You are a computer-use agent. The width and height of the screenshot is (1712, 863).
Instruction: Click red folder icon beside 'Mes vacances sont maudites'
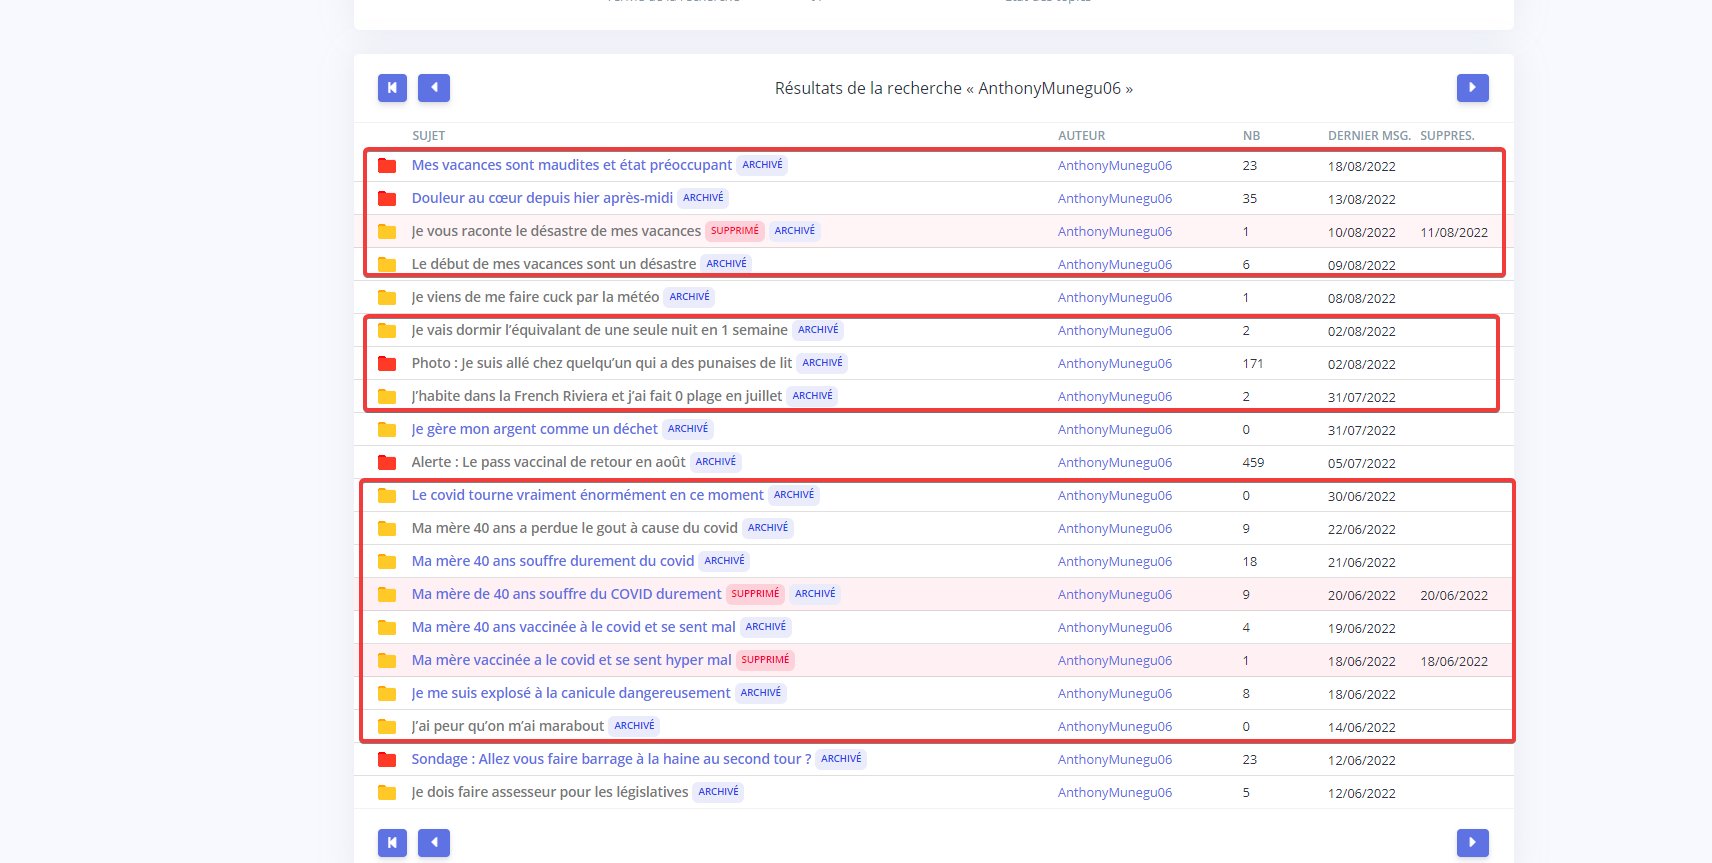tap(387, 166)
